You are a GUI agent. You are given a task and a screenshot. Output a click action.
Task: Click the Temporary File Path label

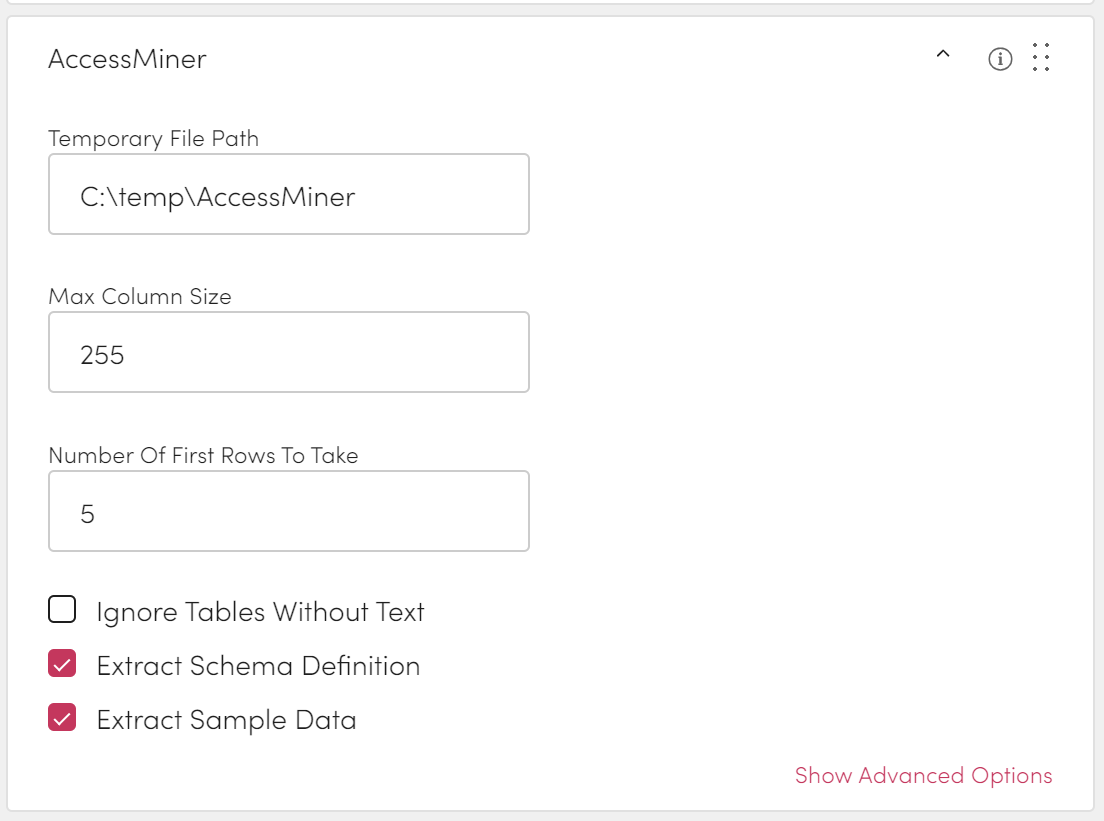pyautogui.click(x=153, y=138)
